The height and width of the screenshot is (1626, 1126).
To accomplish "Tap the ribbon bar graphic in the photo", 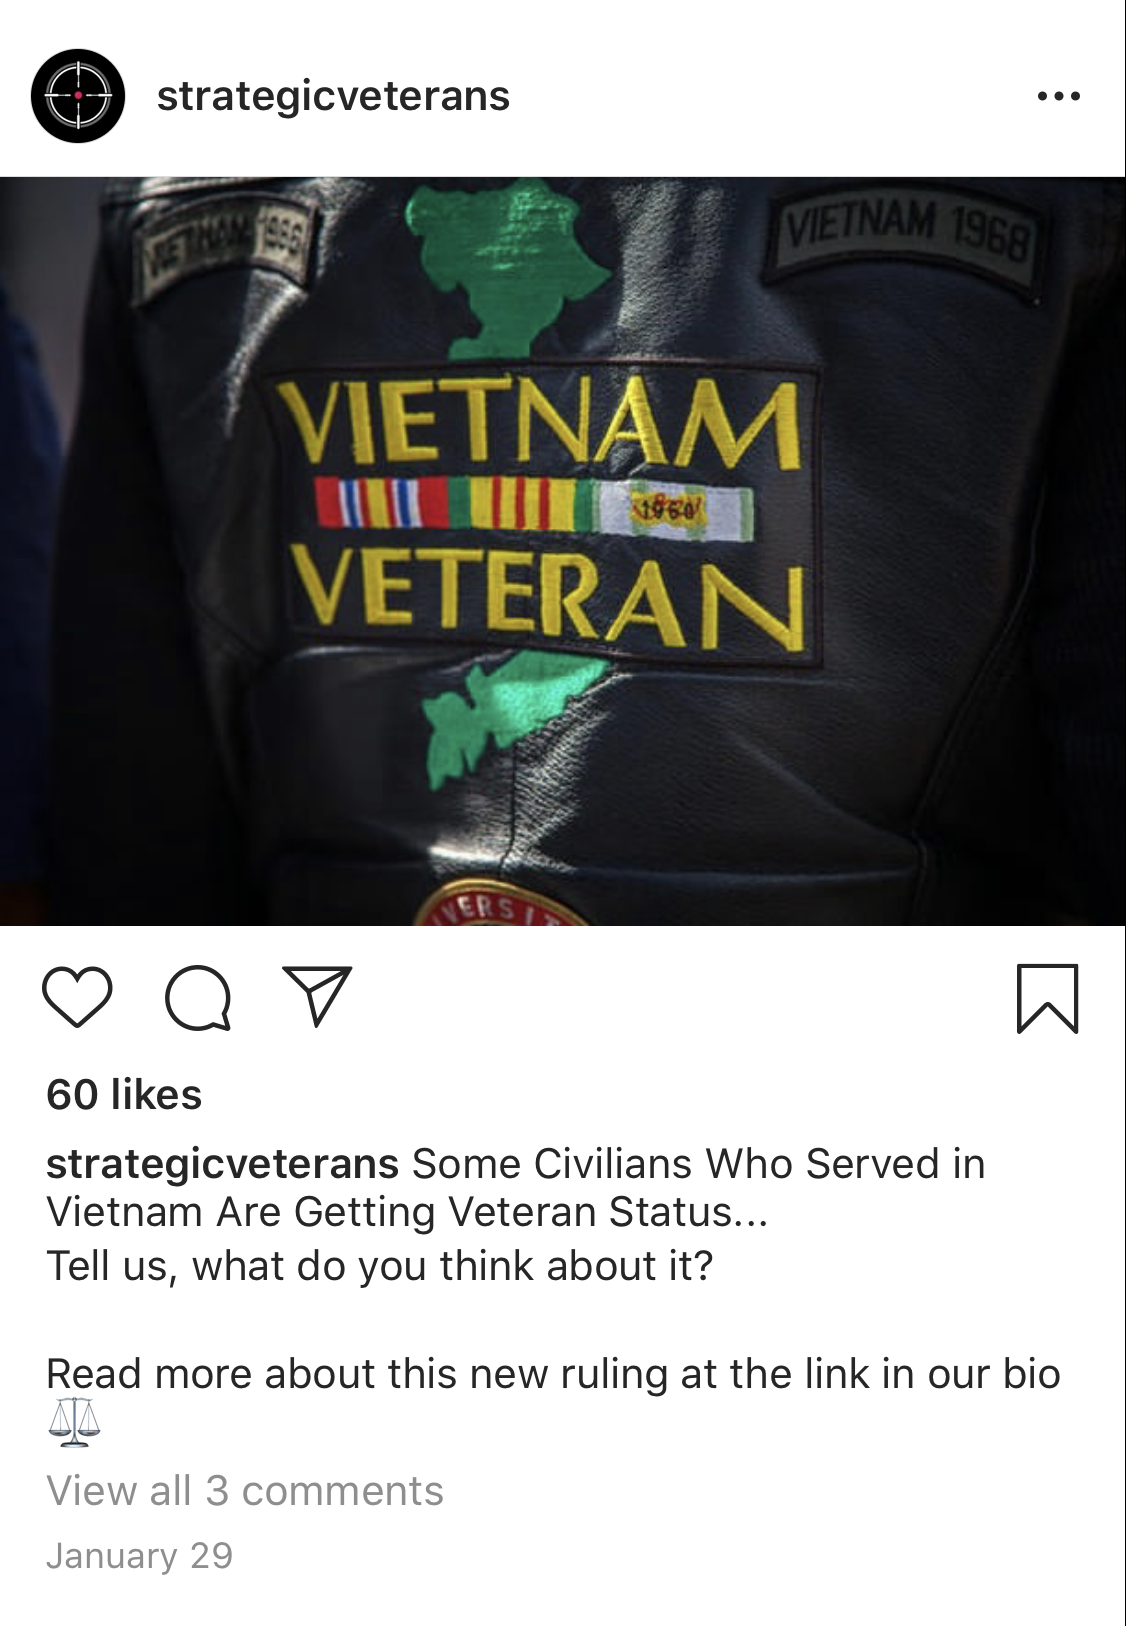I will [533, 507].
